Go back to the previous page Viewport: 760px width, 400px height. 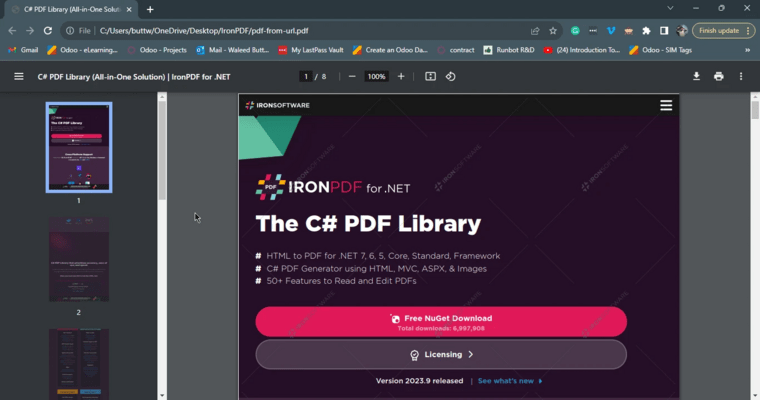[x=12, y=31]
